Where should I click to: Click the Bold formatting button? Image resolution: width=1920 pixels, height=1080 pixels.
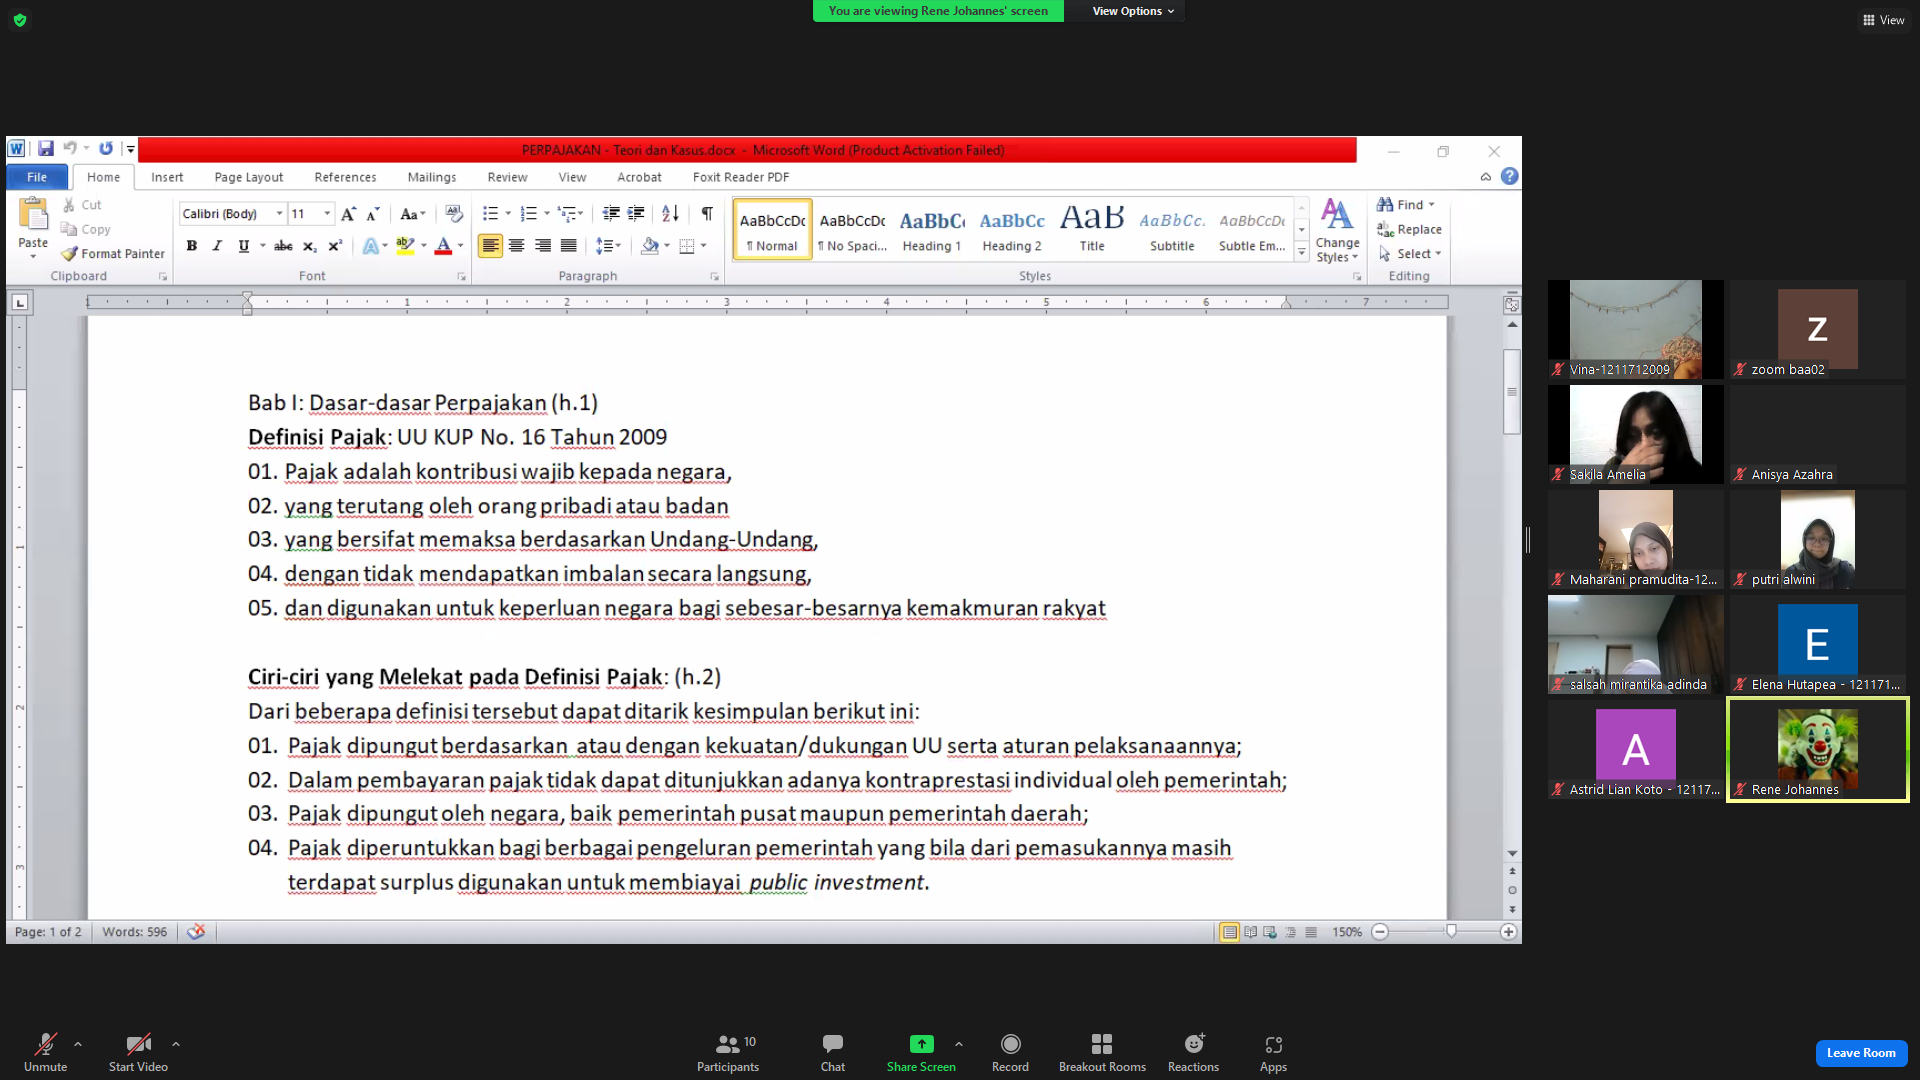tap(191, 246)
